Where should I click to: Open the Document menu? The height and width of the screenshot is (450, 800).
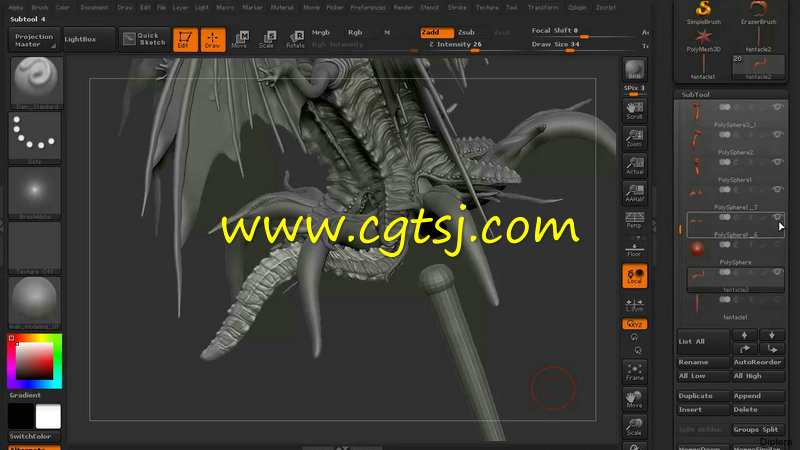click(x=94, y=8)
